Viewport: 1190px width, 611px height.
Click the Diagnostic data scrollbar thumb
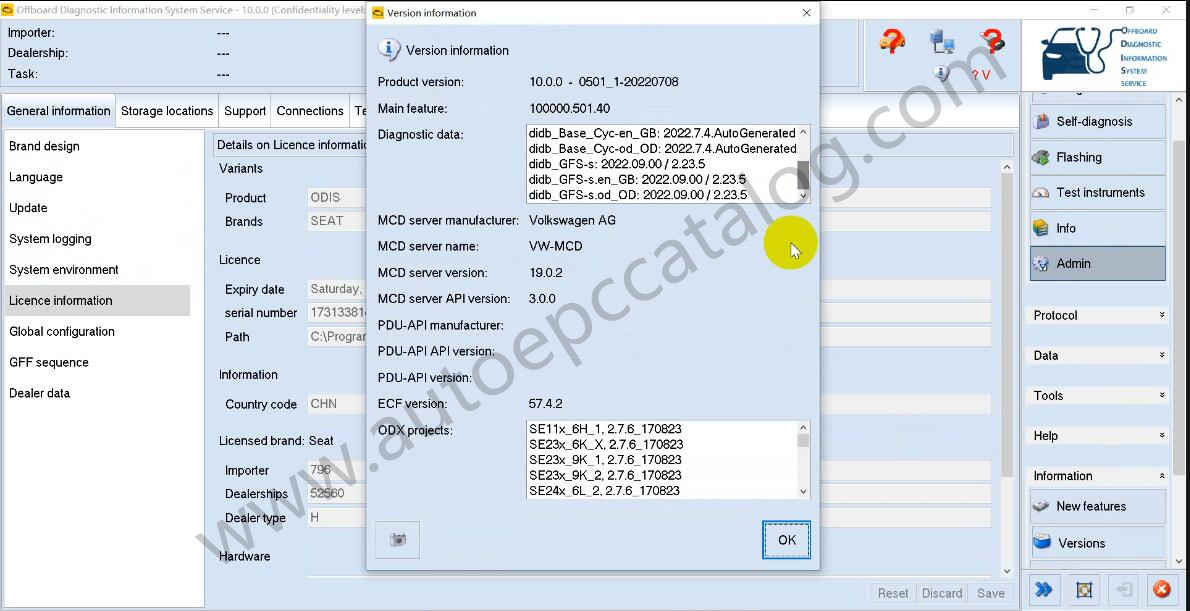click(803, 175)
